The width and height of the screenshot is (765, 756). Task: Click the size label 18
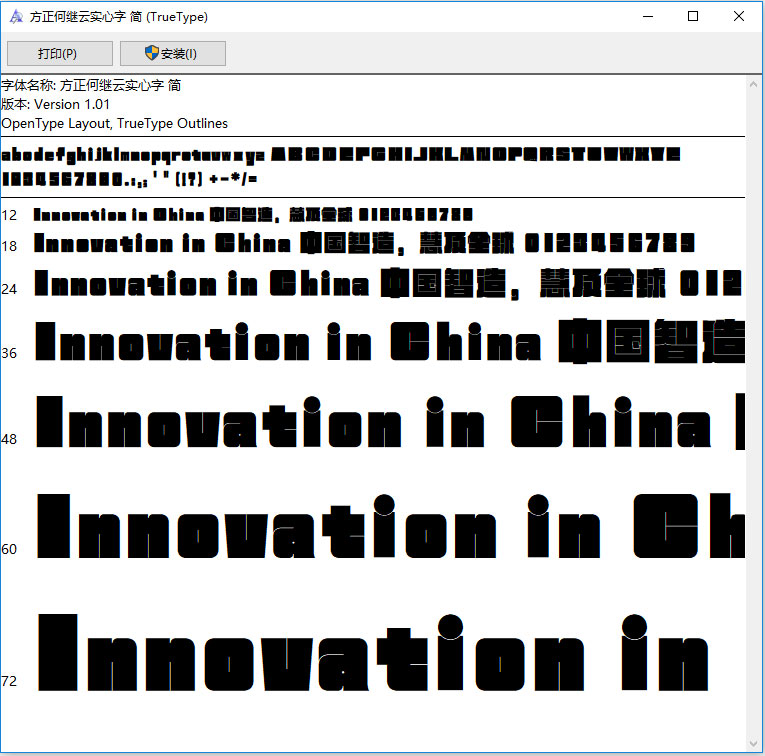pos(9,246)
